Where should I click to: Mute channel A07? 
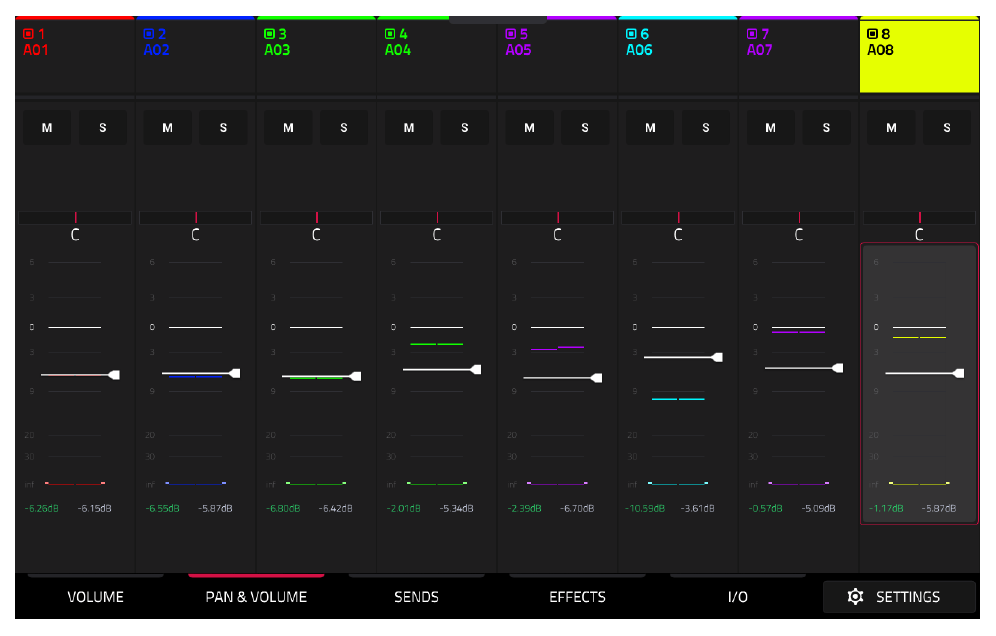coord(771,128)
